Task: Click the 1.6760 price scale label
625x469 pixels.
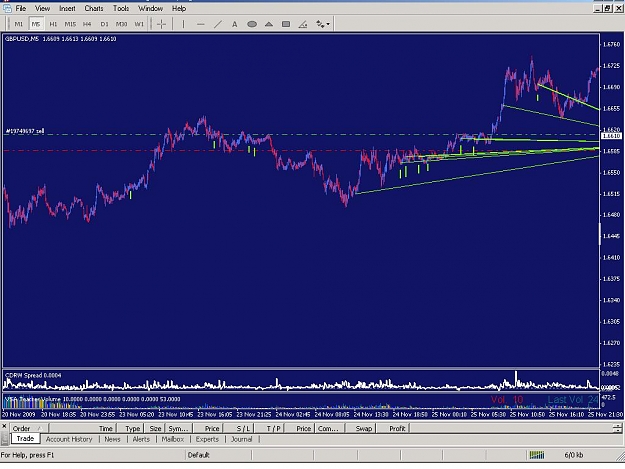Action: [x=611, y=44]
